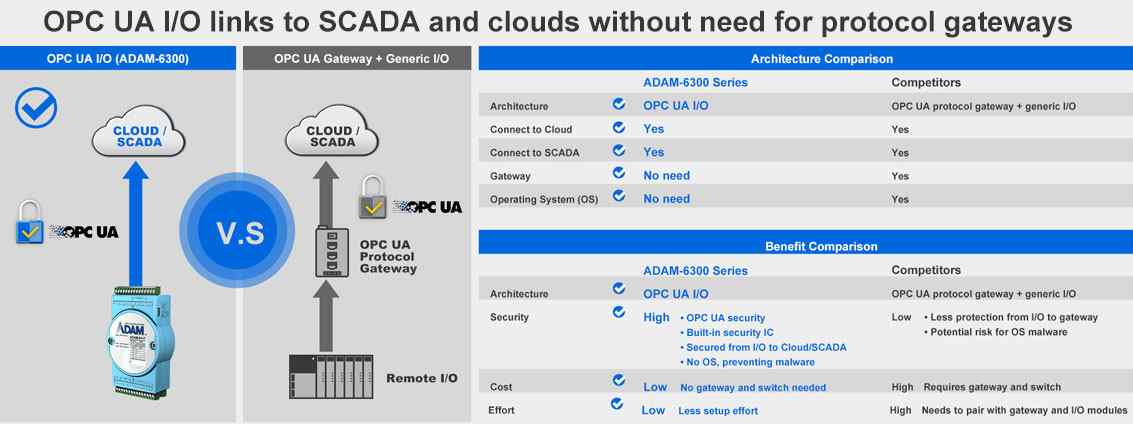Click the checkmark in the Effort row
Image resolution: width=1133 pixels, height=424 pixels.
(617, 404)
